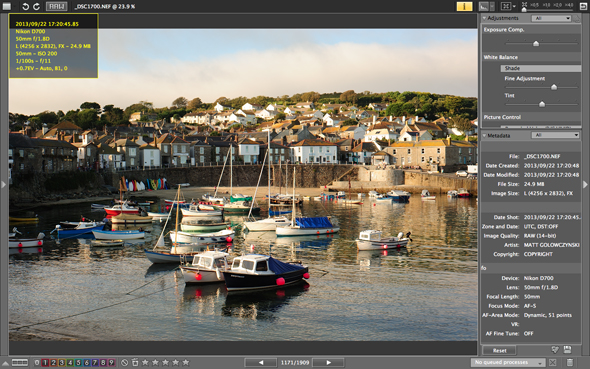This screenshot has width=590, height=369.
Task: Expand the left panel arrow
Action: [4, 184]
